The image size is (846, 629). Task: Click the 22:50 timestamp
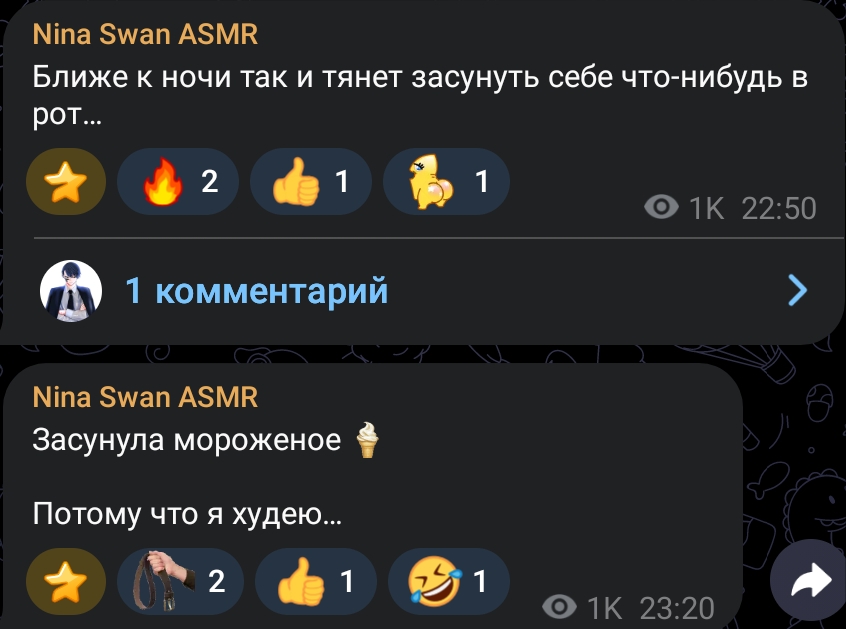coord(779,208)
